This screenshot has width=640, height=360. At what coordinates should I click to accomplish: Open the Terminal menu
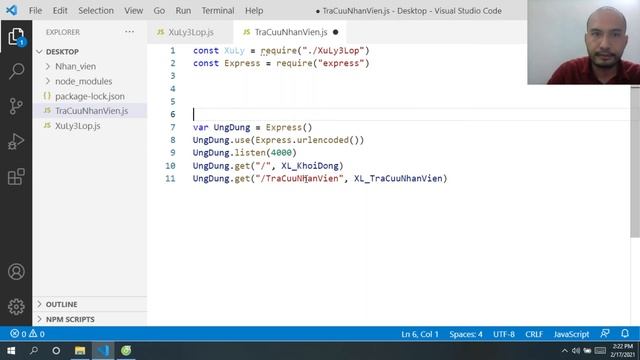pos(218,11)
